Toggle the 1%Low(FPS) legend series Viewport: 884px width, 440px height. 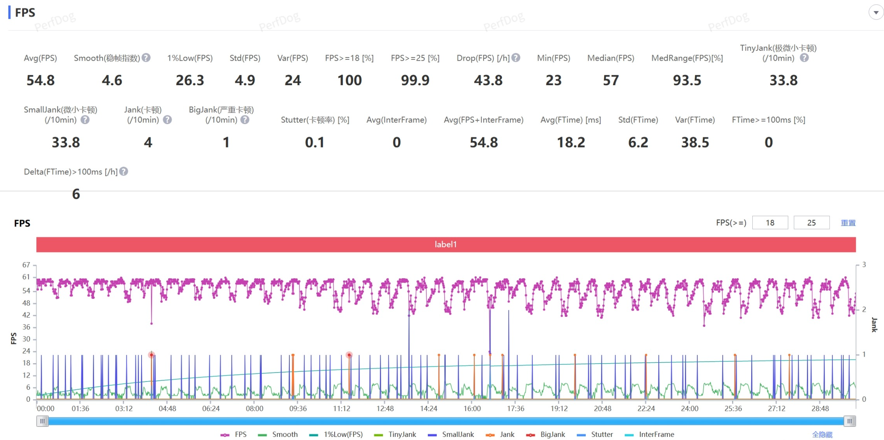tap(334, 435)
